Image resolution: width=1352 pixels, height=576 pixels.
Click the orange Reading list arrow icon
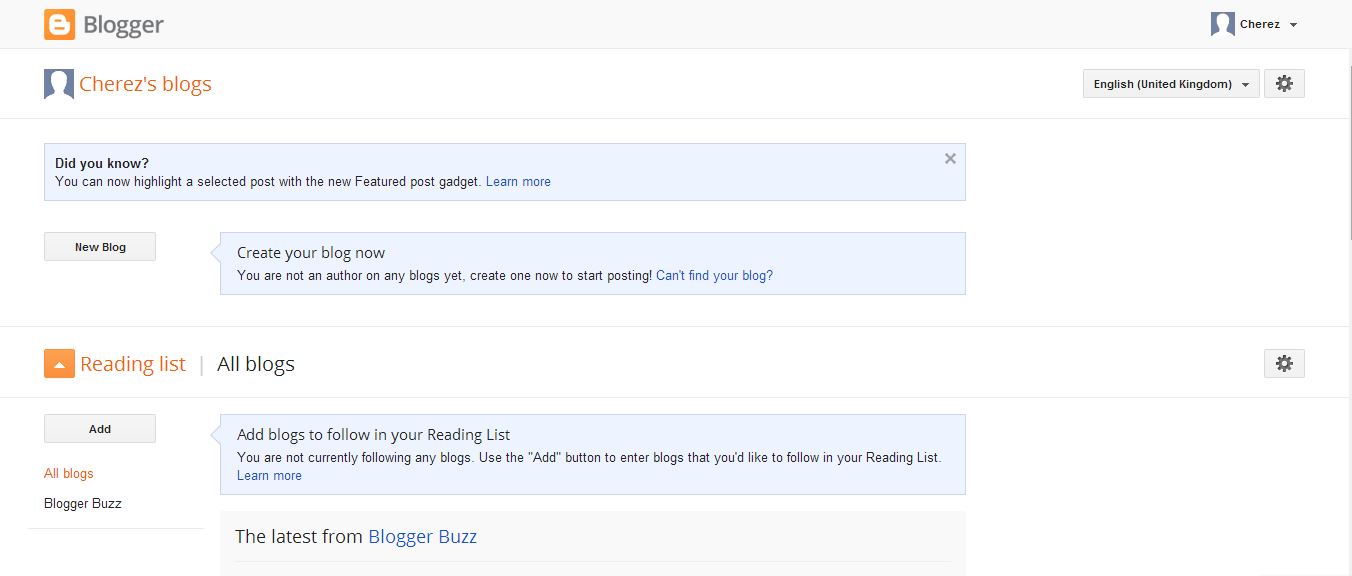click(x=59, y=363)
